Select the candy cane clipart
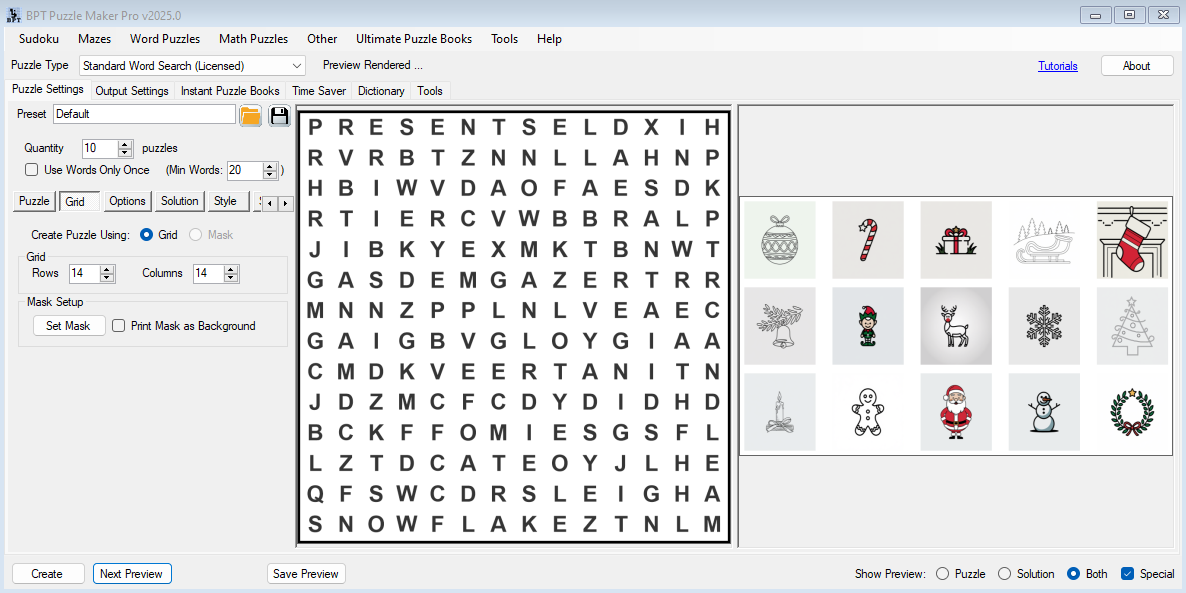 click(x=868, y=240)
